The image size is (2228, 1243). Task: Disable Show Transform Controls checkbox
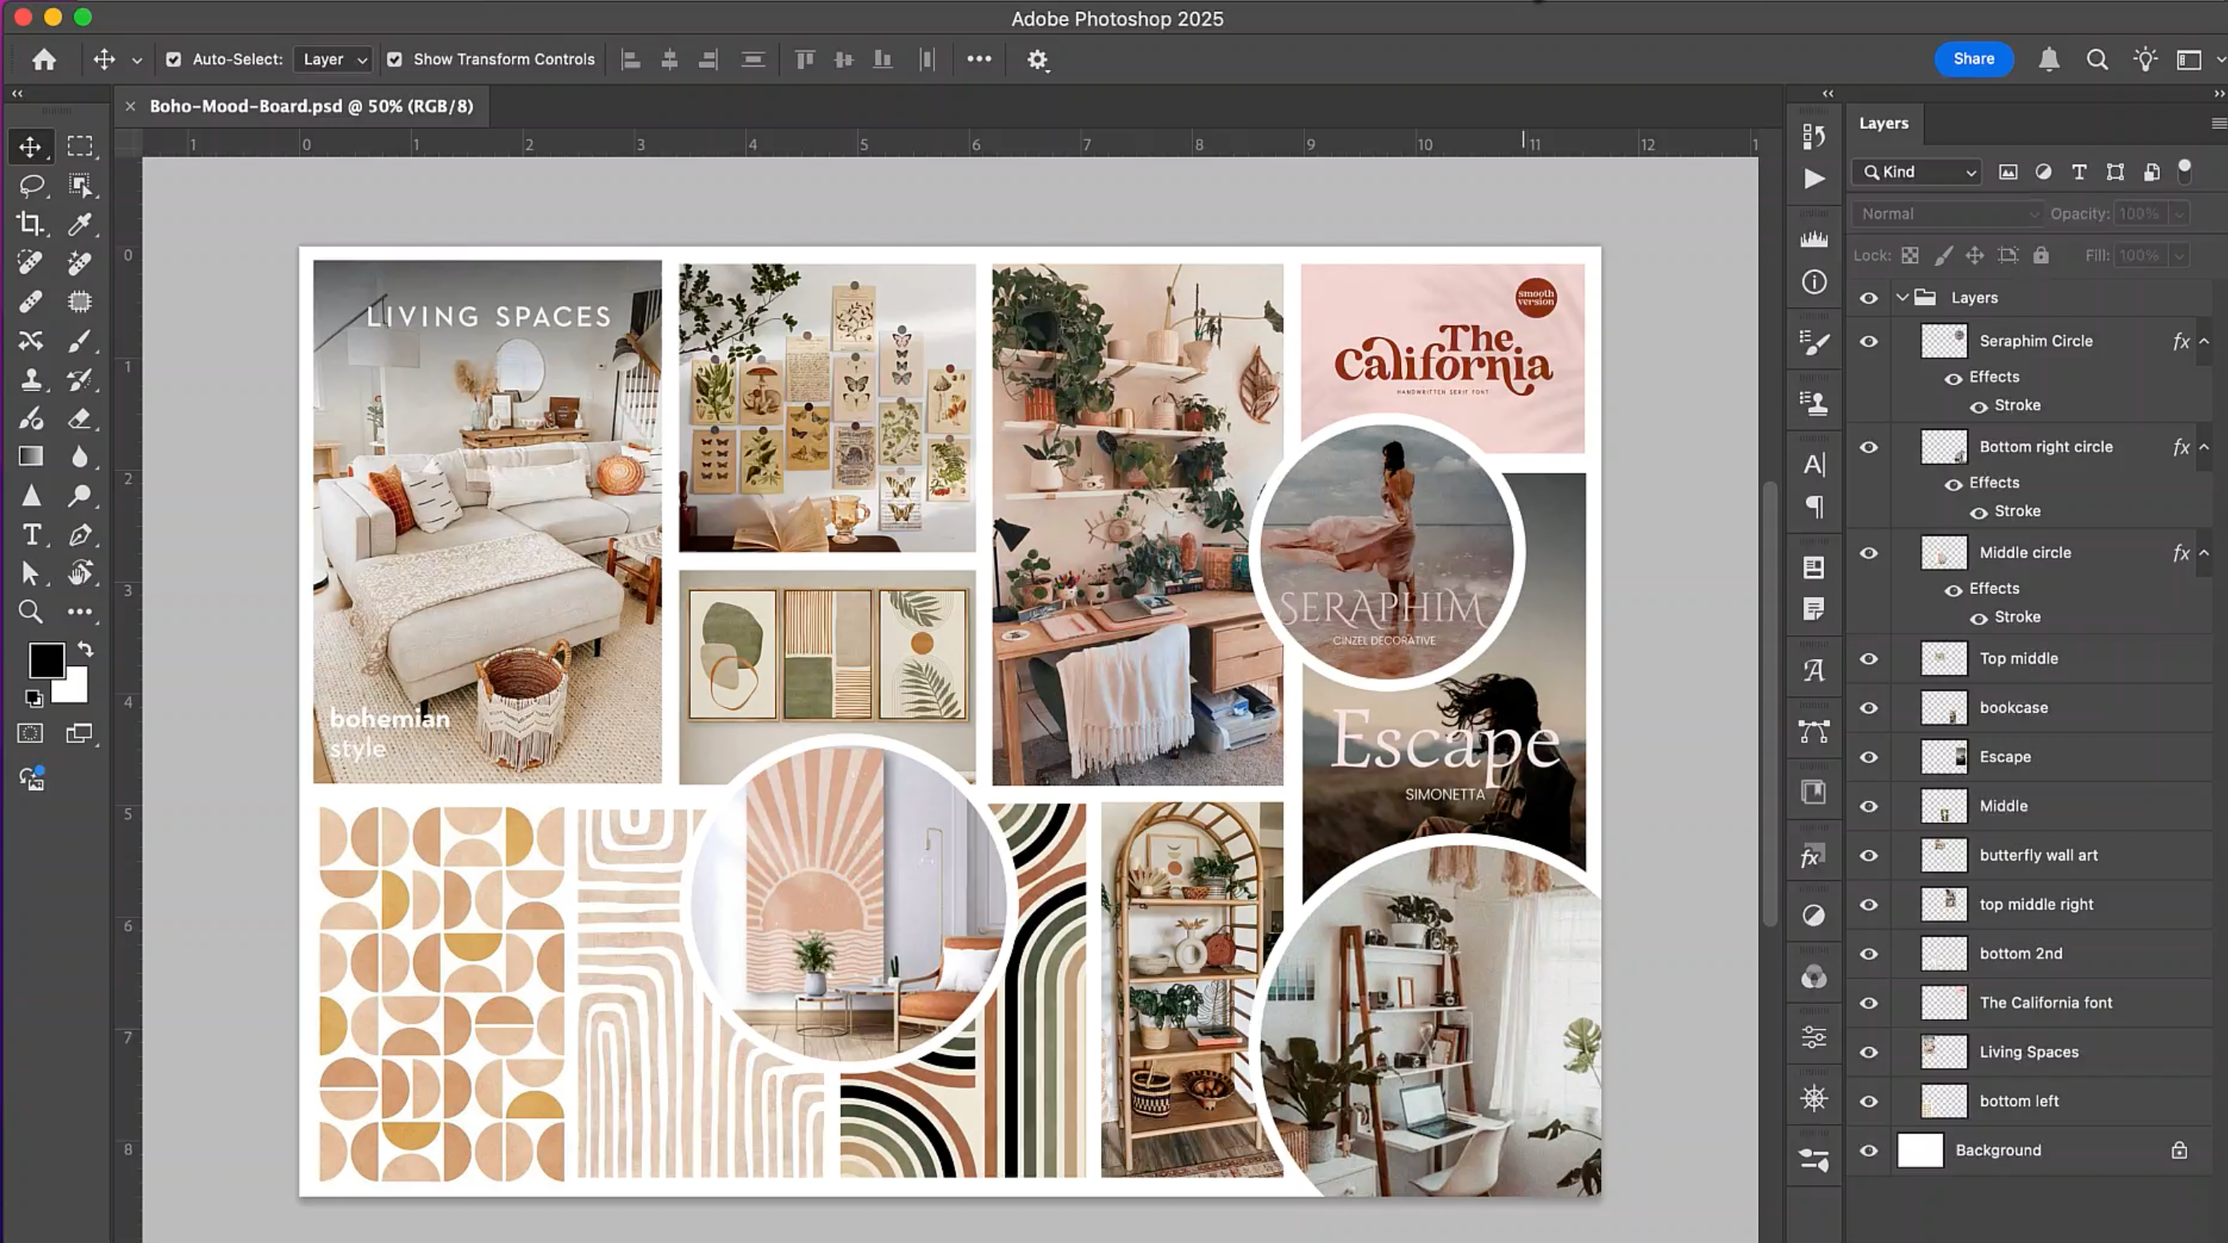(x=395, y=60)
